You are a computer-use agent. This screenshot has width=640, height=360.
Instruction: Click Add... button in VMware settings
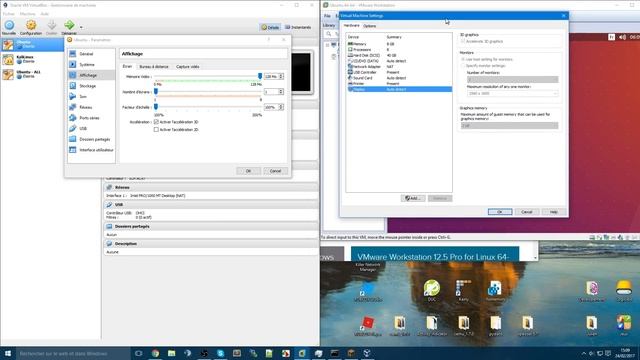[x=413, y=198]
